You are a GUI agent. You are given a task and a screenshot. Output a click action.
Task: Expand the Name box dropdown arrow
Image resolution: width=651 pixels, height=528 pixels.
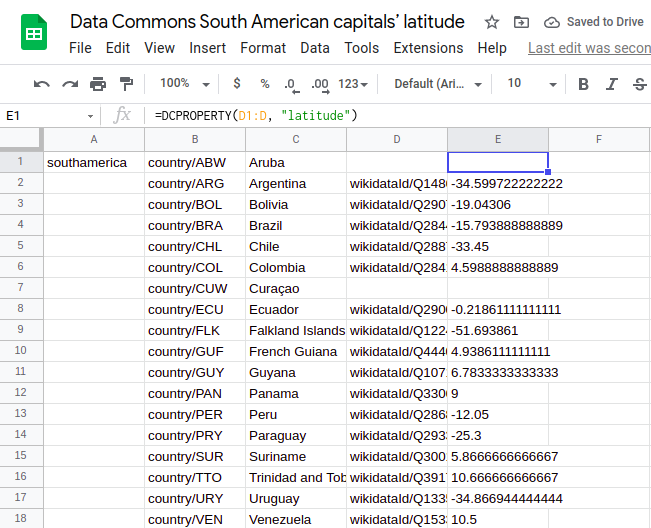tap(90, 116)
